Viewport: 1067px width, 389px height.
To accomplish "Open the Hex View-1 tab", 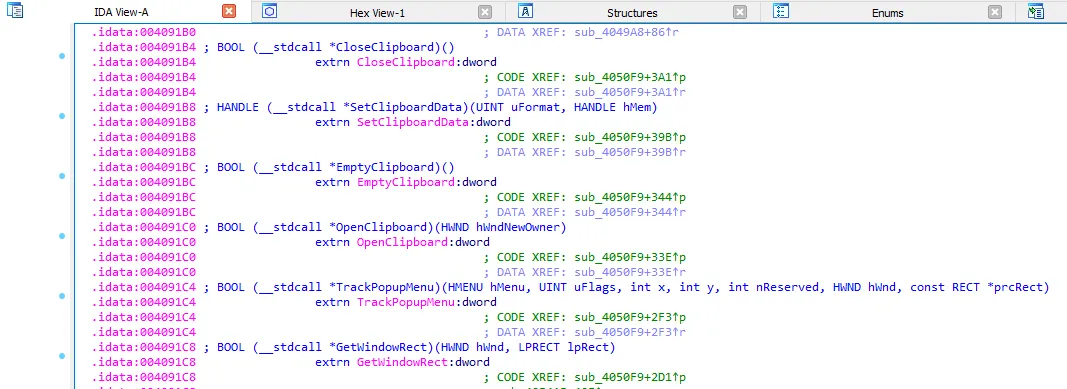I will pos(377,13).
